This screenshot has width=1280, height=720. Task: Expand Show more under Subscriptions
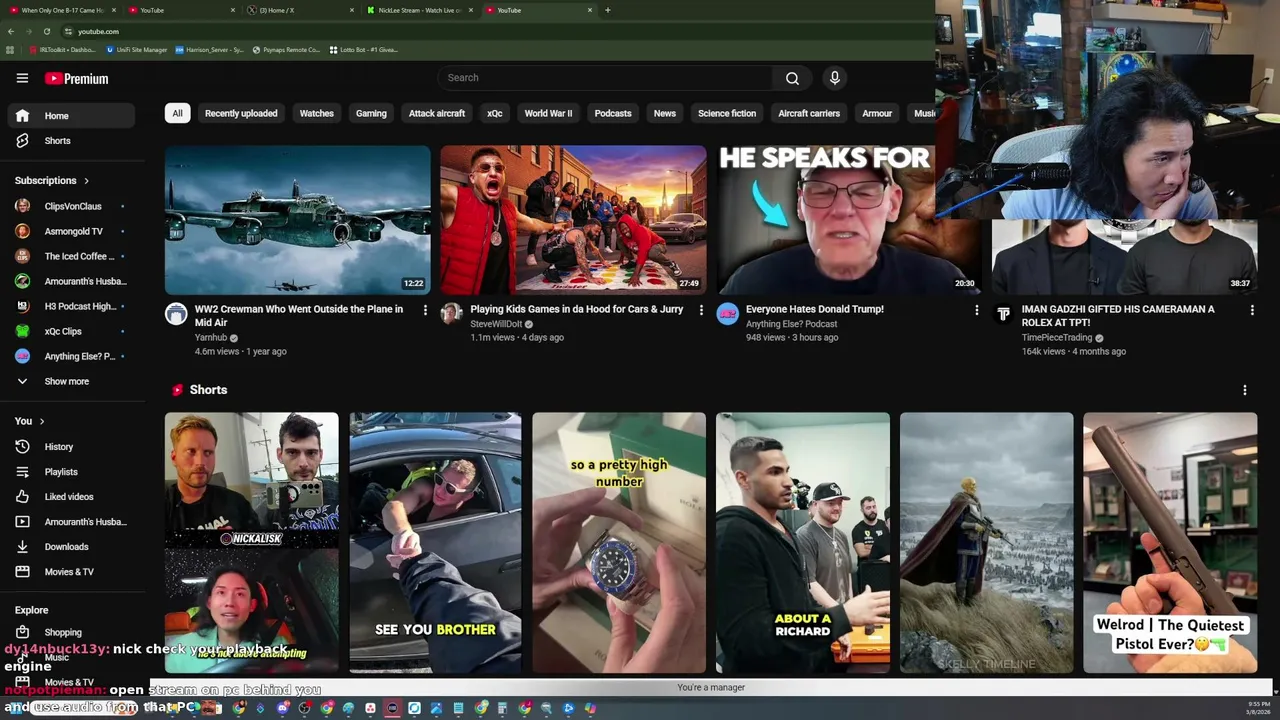(x=70, y=381)
